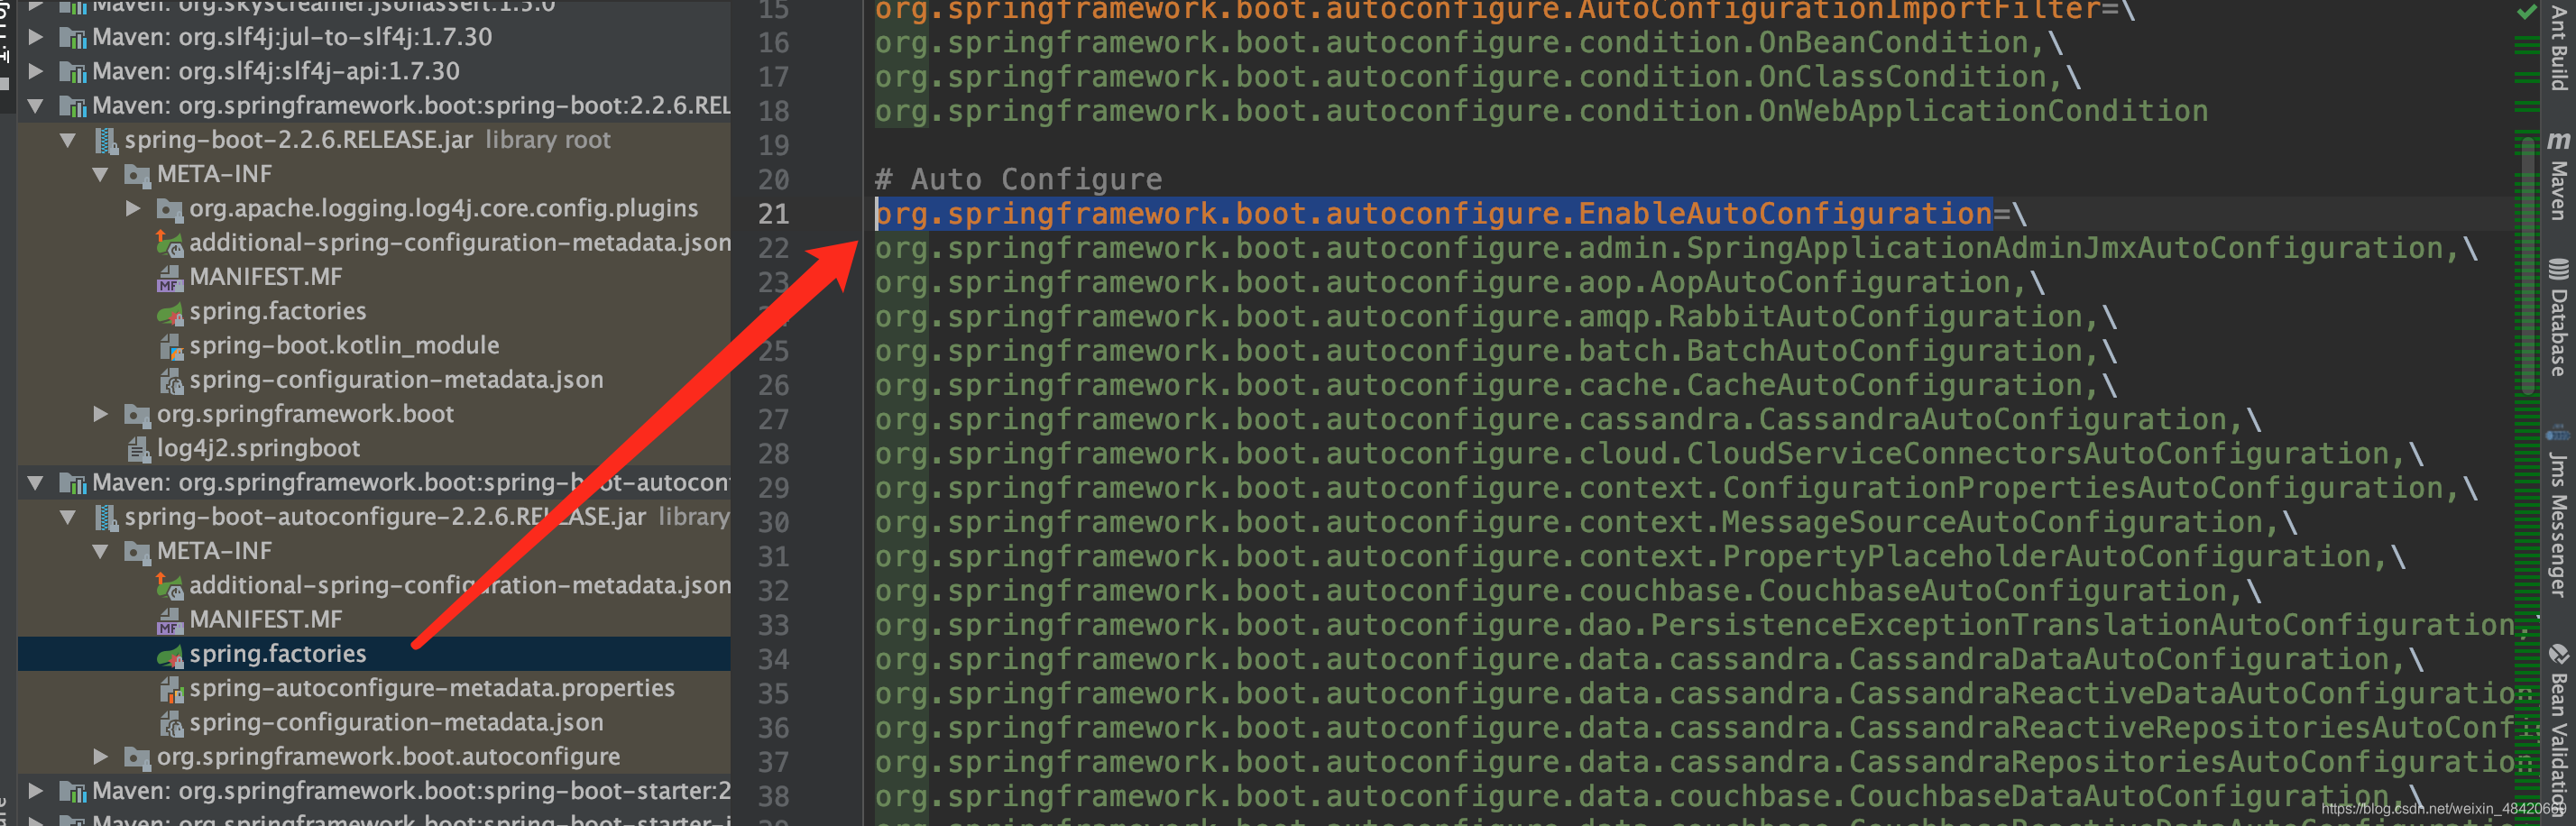Collapse spring-boot-autoconfigure-2.2.6.RELEASE.jar node

[x=69, y=517]
